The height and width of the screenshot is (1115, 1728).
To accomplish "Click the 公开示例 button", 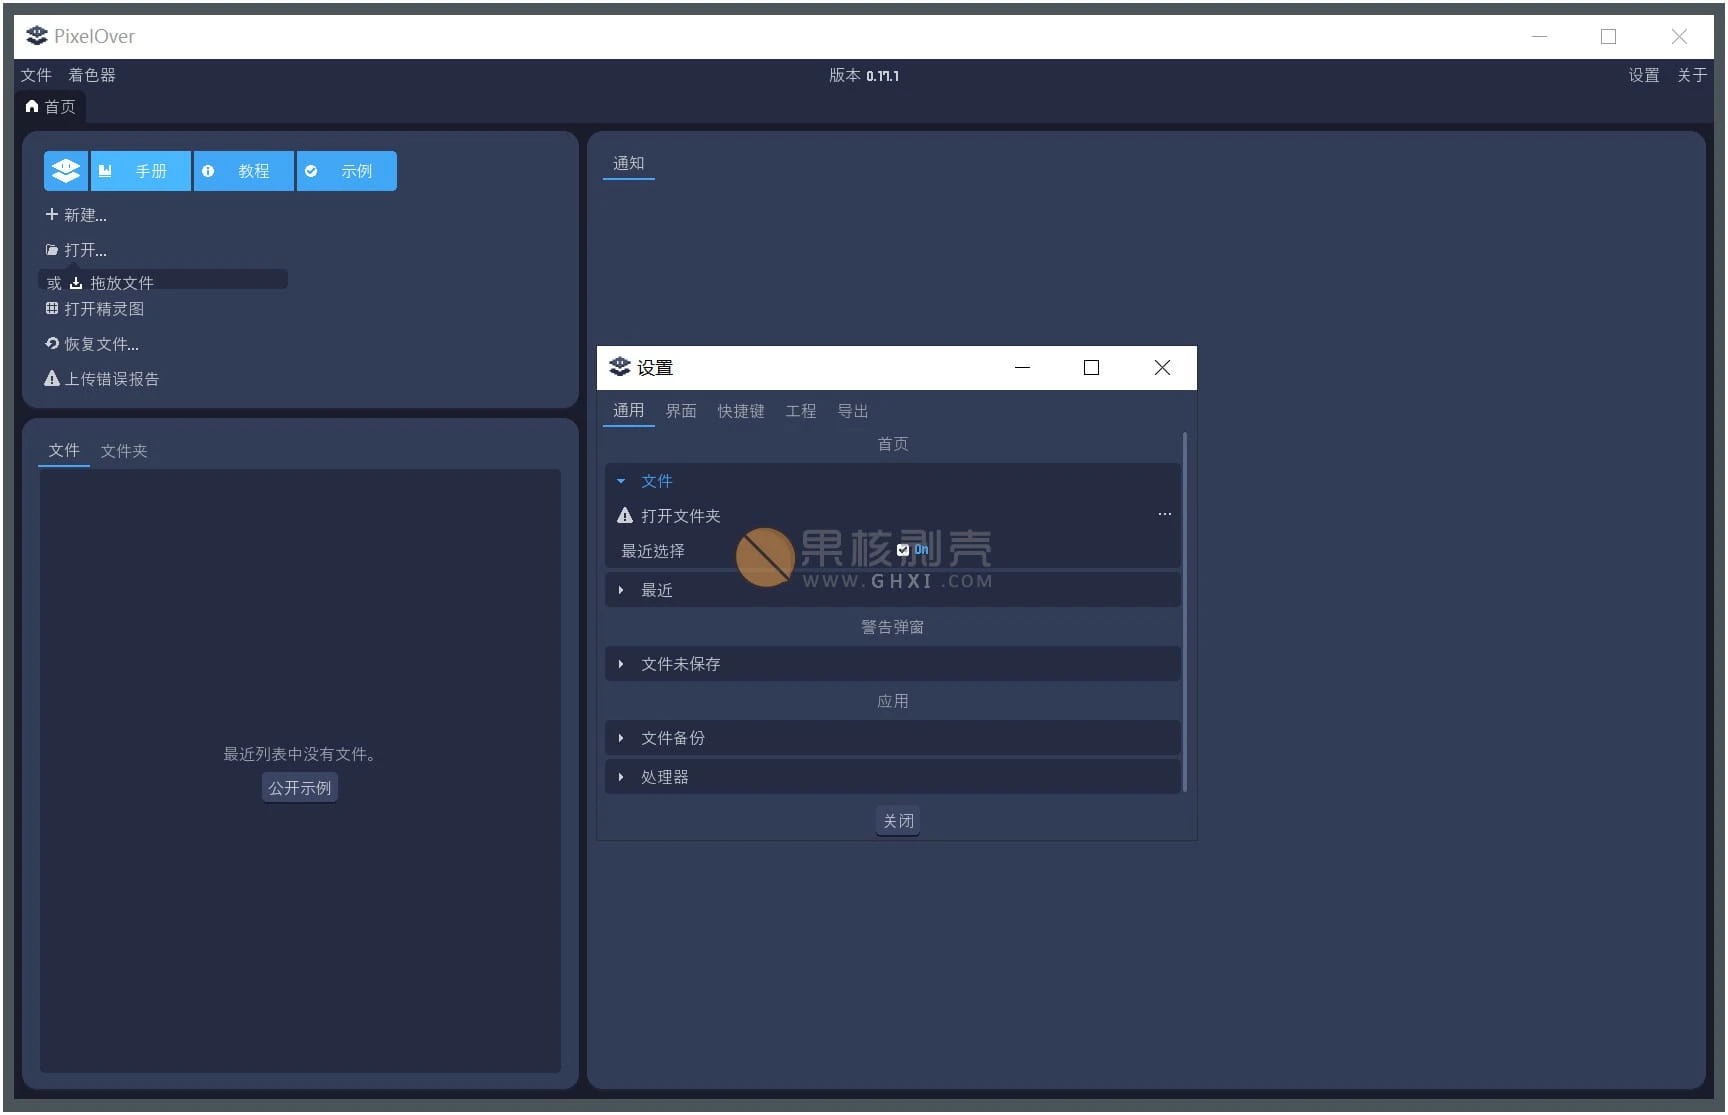I will coord(300,788).
